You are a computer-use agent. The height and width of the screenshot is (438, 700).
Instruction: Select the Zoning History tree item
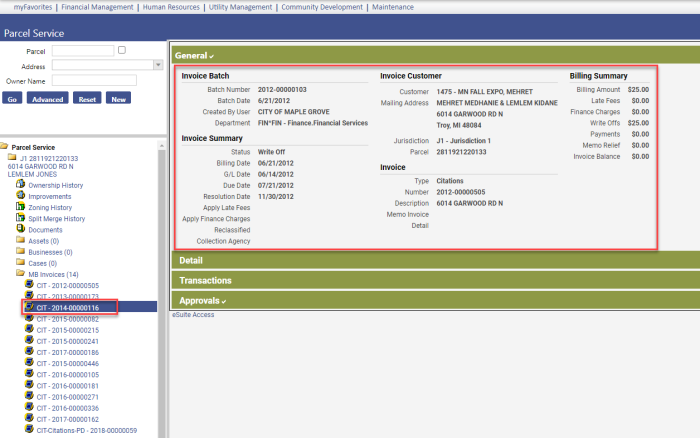tap(50, 208)
